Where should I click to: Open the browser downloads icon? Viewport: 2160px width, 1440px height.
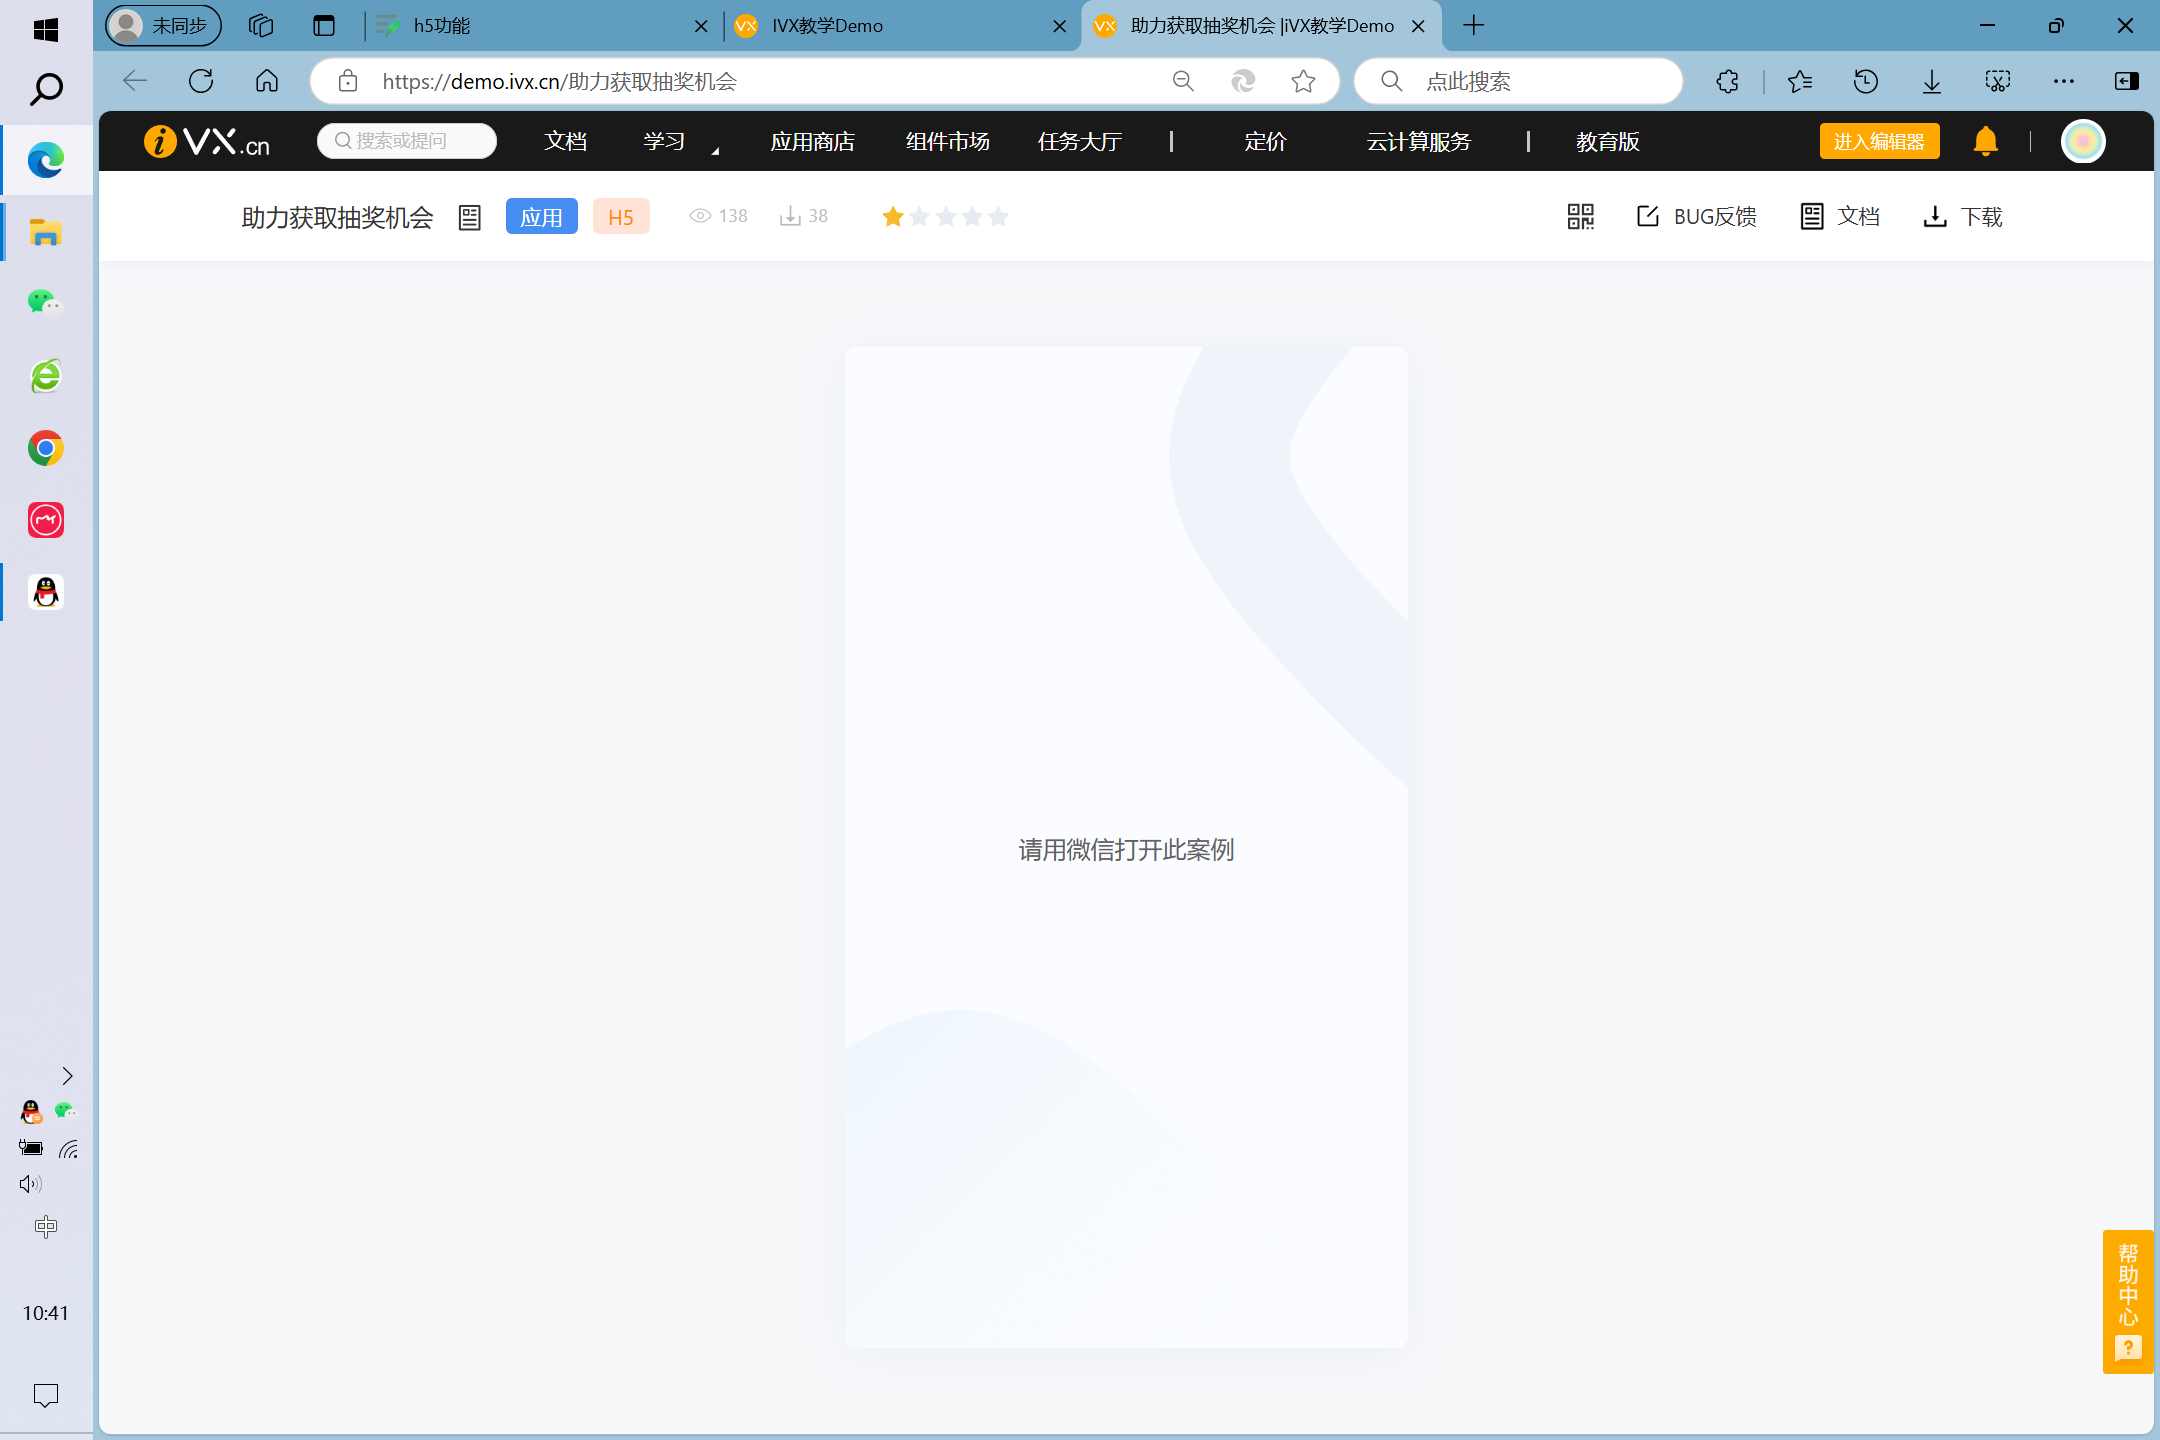[x=1932, y=81]
